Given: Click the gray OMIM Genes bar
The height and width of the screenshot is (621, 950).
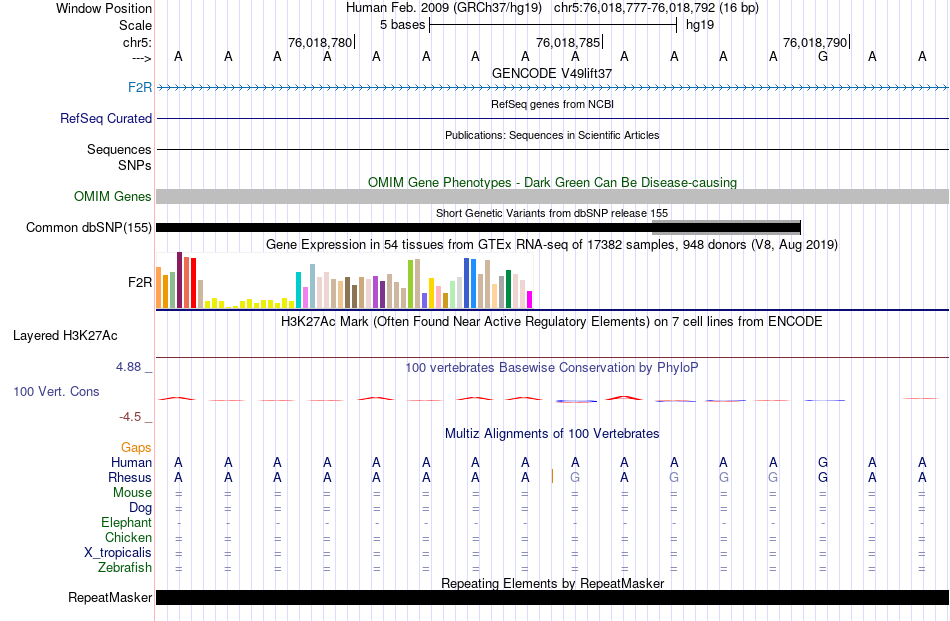Looking at the screenshot, I should (553, 196).
